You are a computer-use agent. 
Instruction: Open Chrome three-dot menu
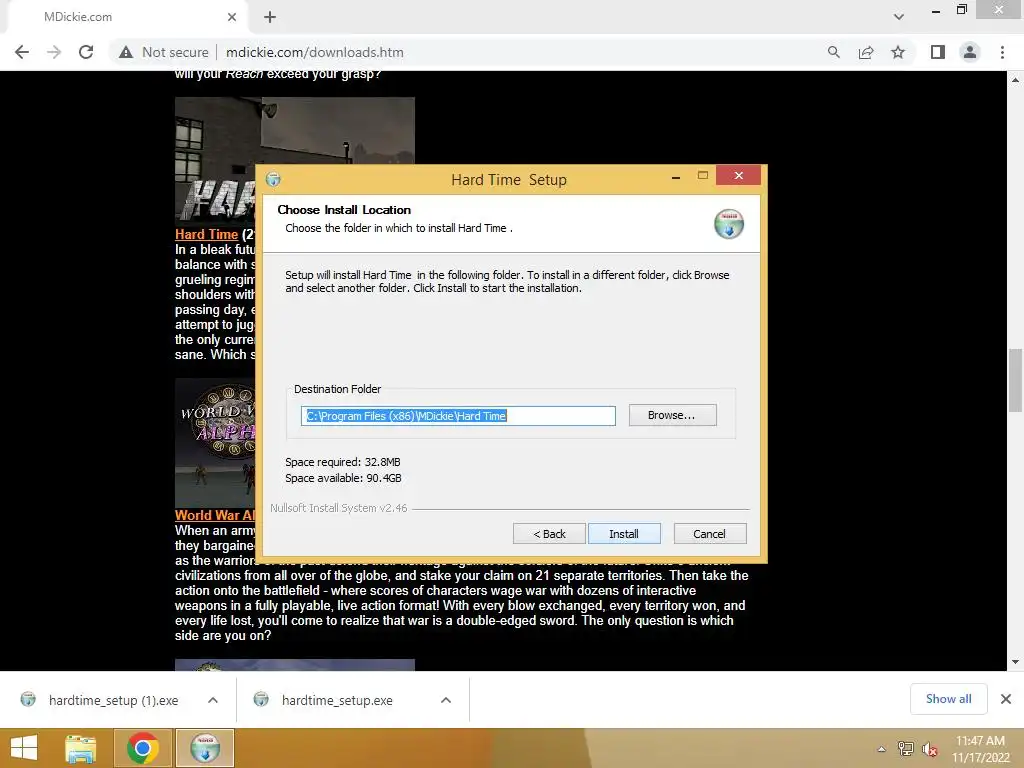(x=1002, y=52)
